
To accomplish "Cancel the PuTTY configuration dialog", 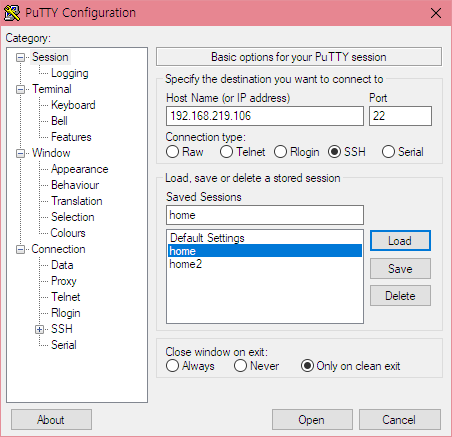I will click(x=400, y=420).
